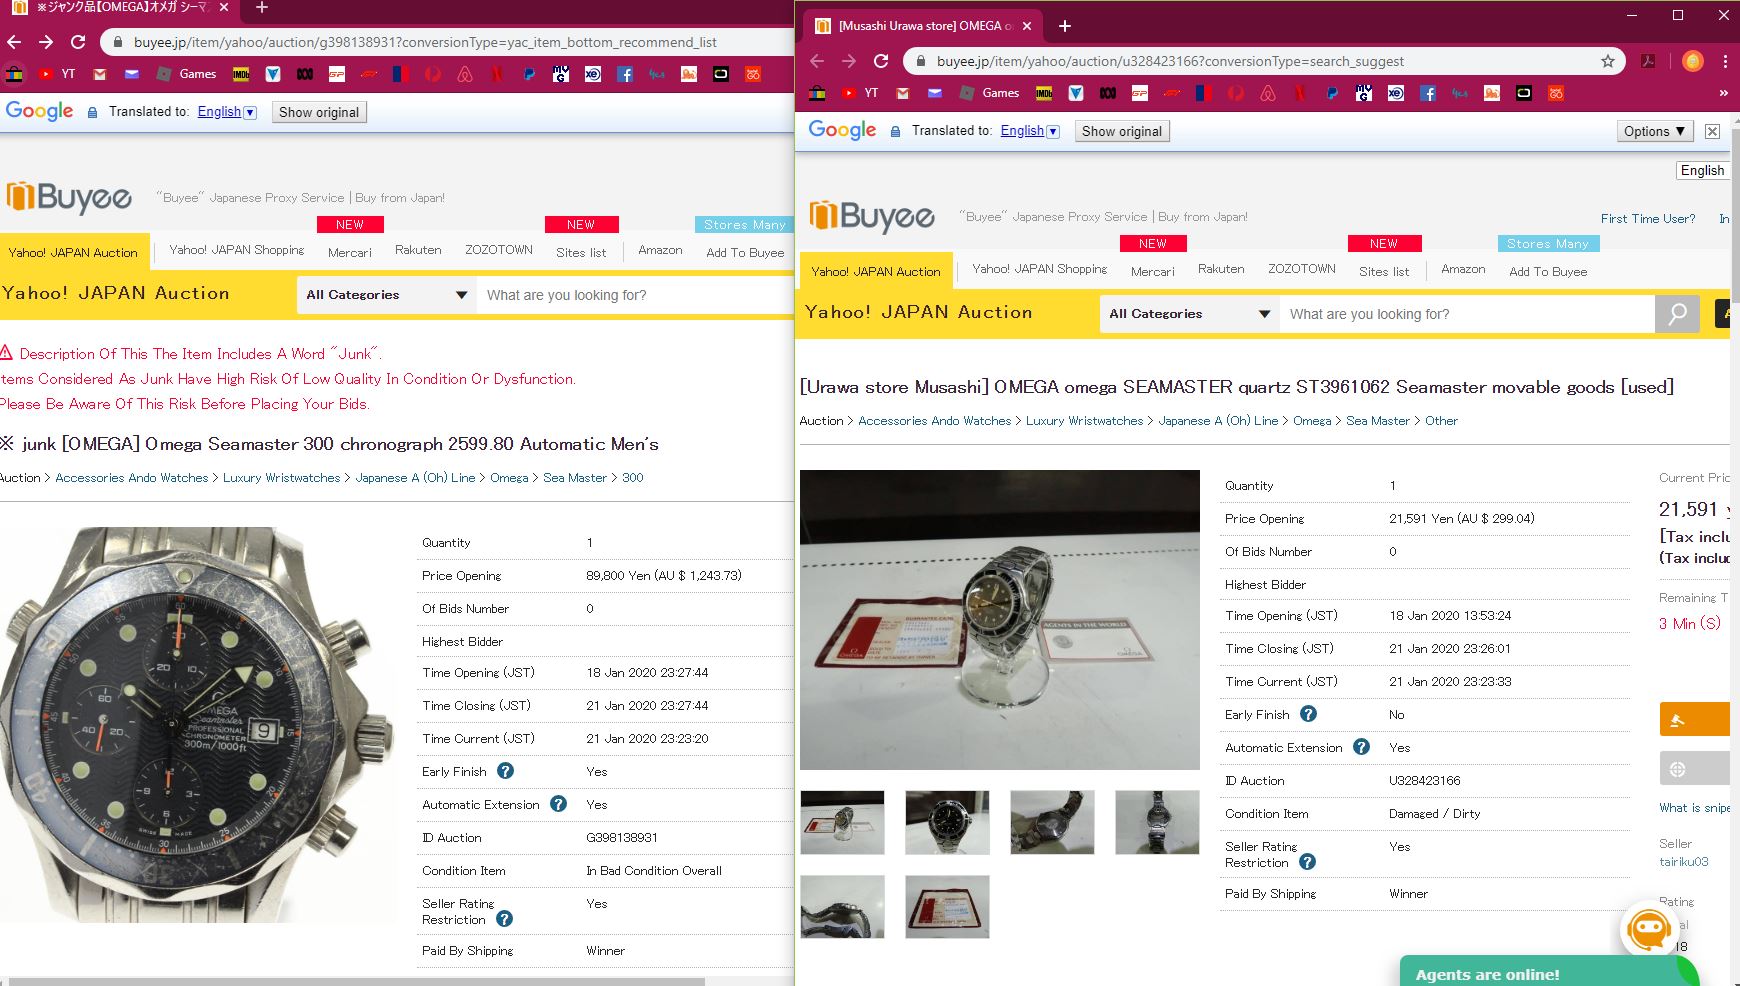Screen dimensions: 1740x986
Task: Open Facebook bookmark in left window
Action: coord(625,74)
